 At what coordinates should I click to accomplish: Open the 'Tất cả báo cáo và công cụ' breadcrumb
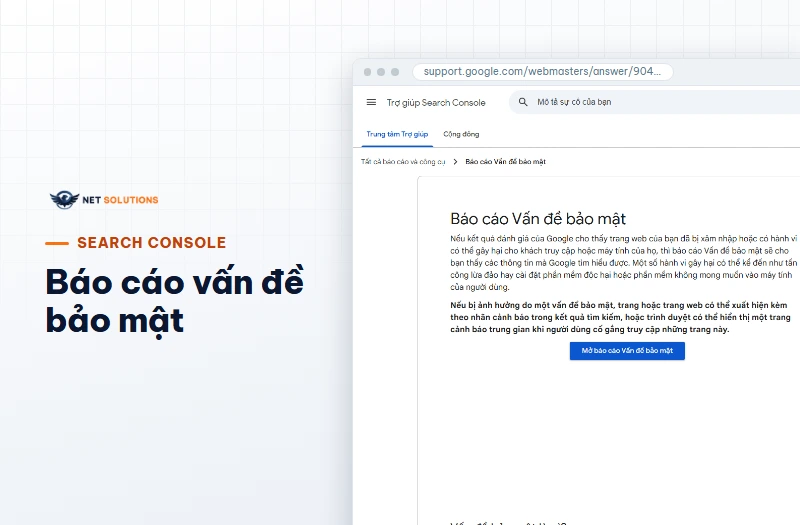pos(403,162)
